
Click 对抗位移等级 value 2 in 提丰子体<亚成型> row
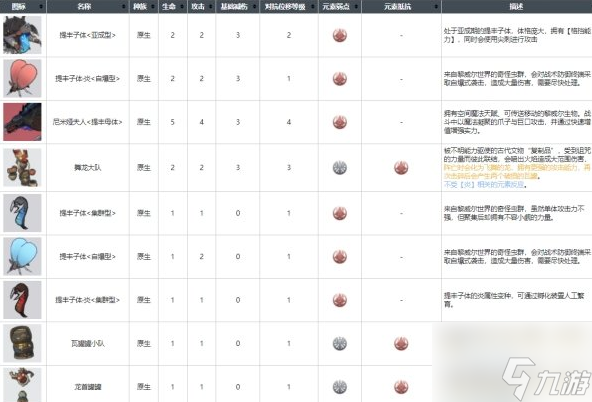click(289, 35)
